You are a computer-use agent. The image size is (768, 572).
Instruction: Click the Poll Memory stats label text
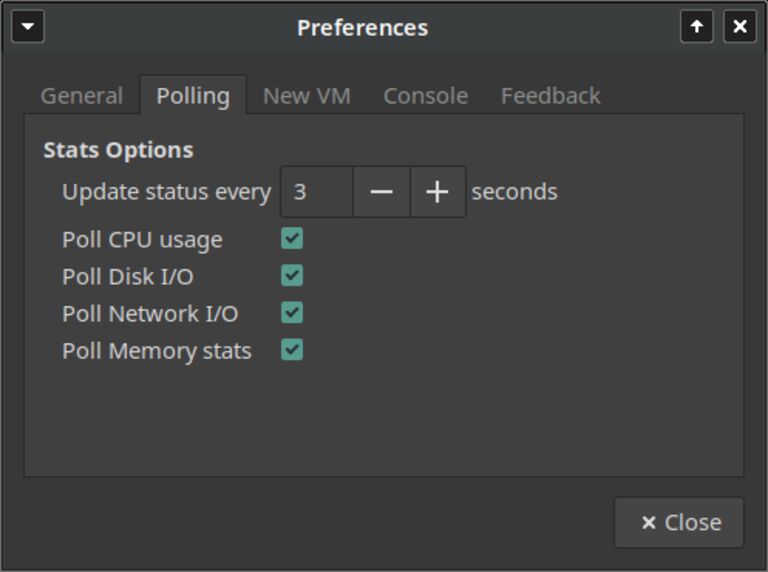click(157, 351)
